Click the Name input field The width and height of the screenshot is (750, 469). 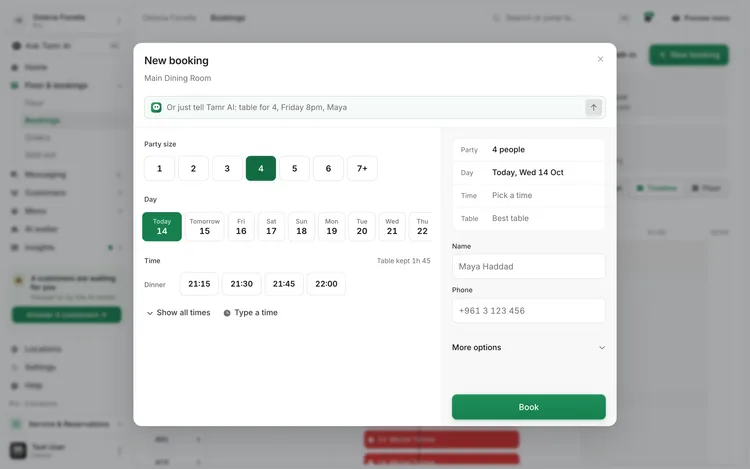[x=529, y=266]
